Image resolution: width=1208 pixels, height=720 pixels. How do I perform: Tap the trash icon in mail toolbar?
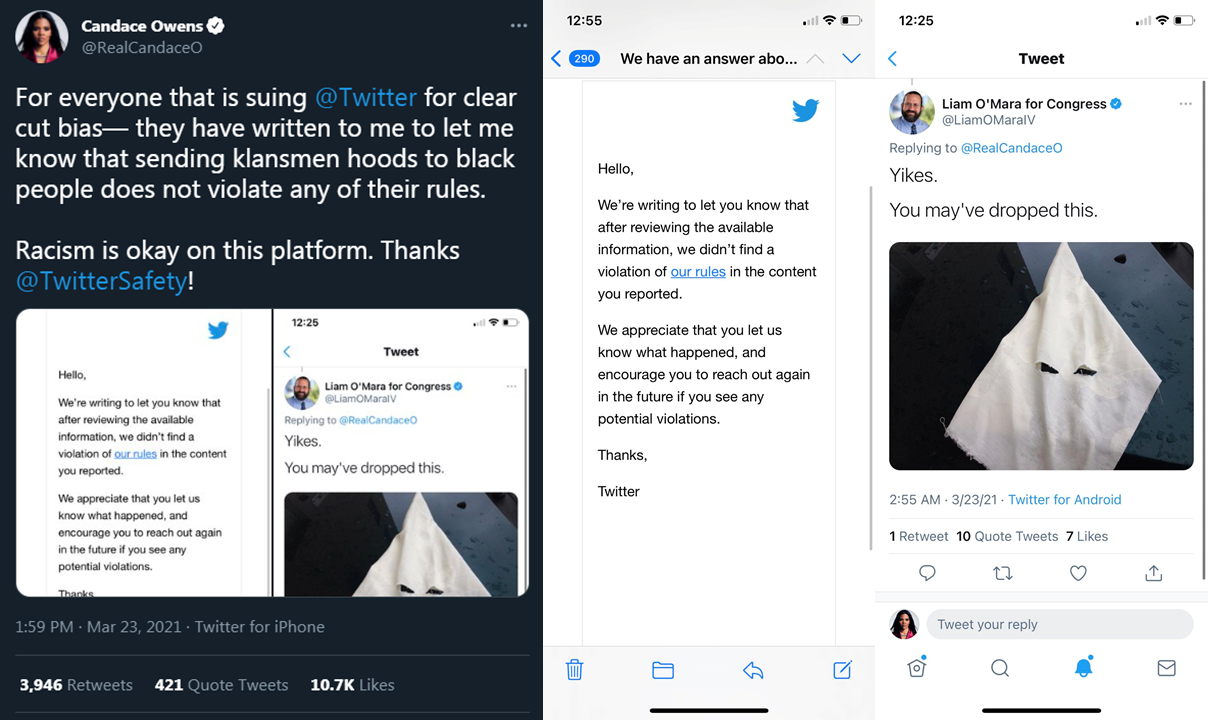574,670
